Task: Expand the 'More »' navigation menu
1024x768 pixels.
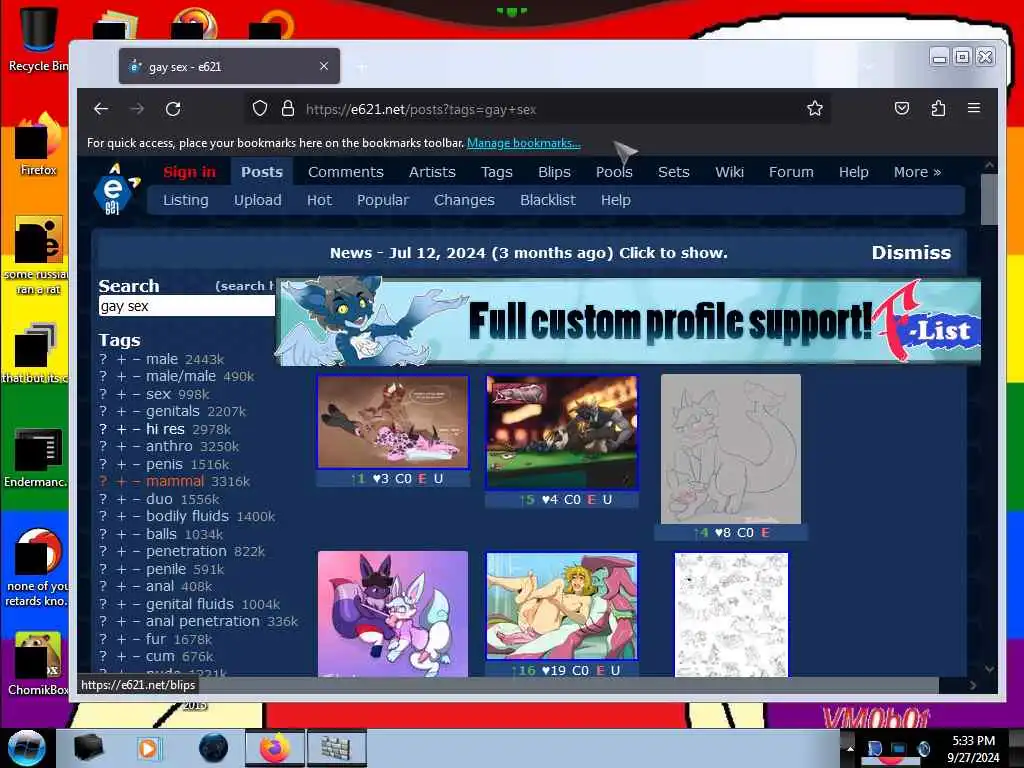Action: pos(917,172)
